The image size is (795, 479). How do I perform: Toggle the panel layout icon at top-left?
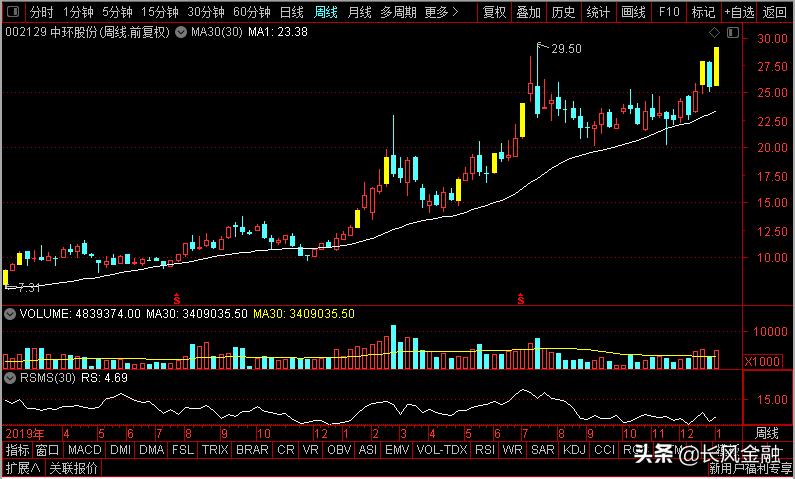13,12
